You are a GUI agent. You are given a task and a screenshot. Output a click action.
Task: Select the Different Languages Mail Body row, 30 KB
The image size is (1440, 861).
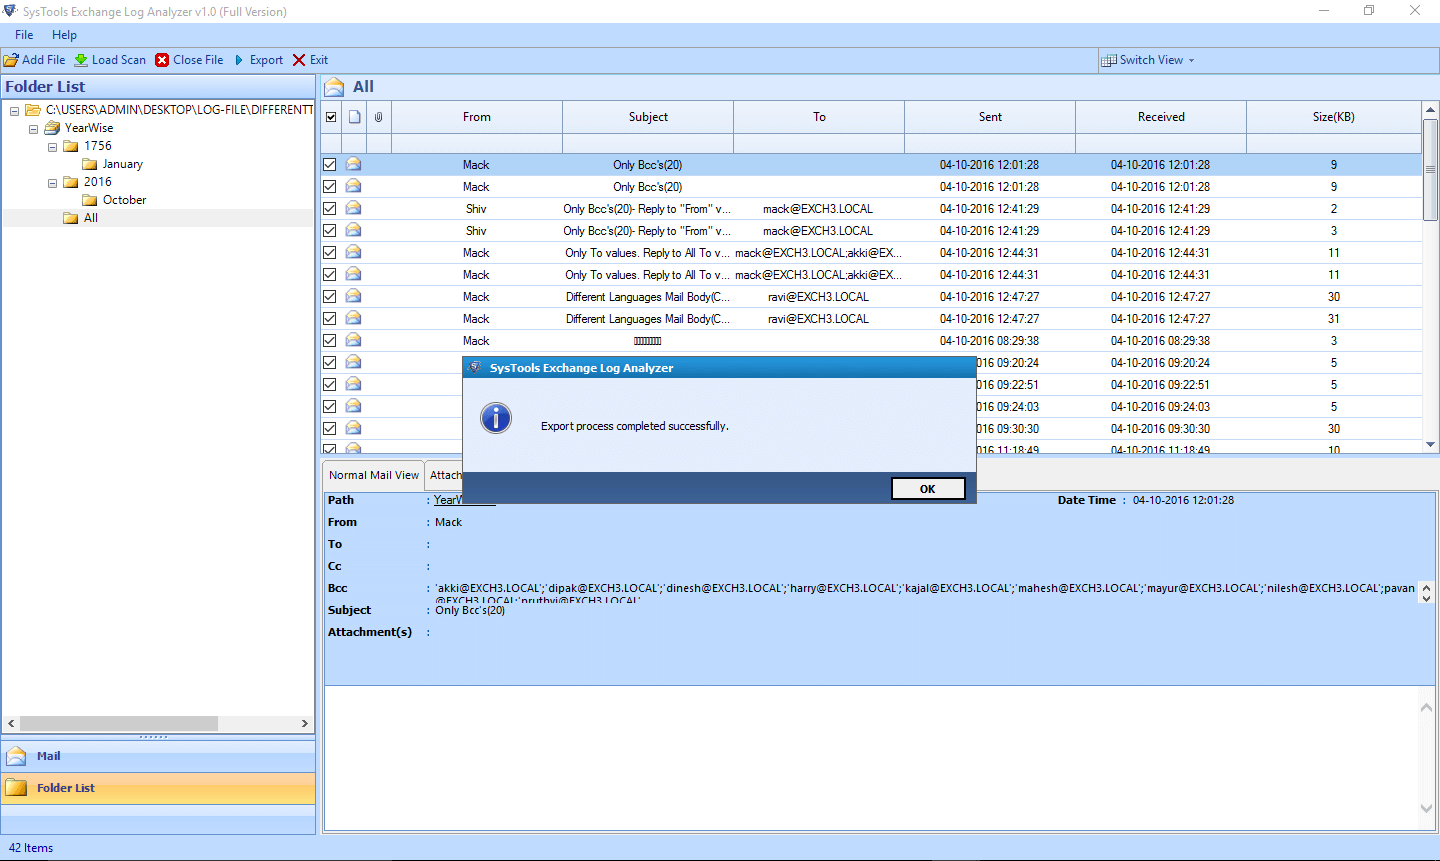click(x=871, y=297)
